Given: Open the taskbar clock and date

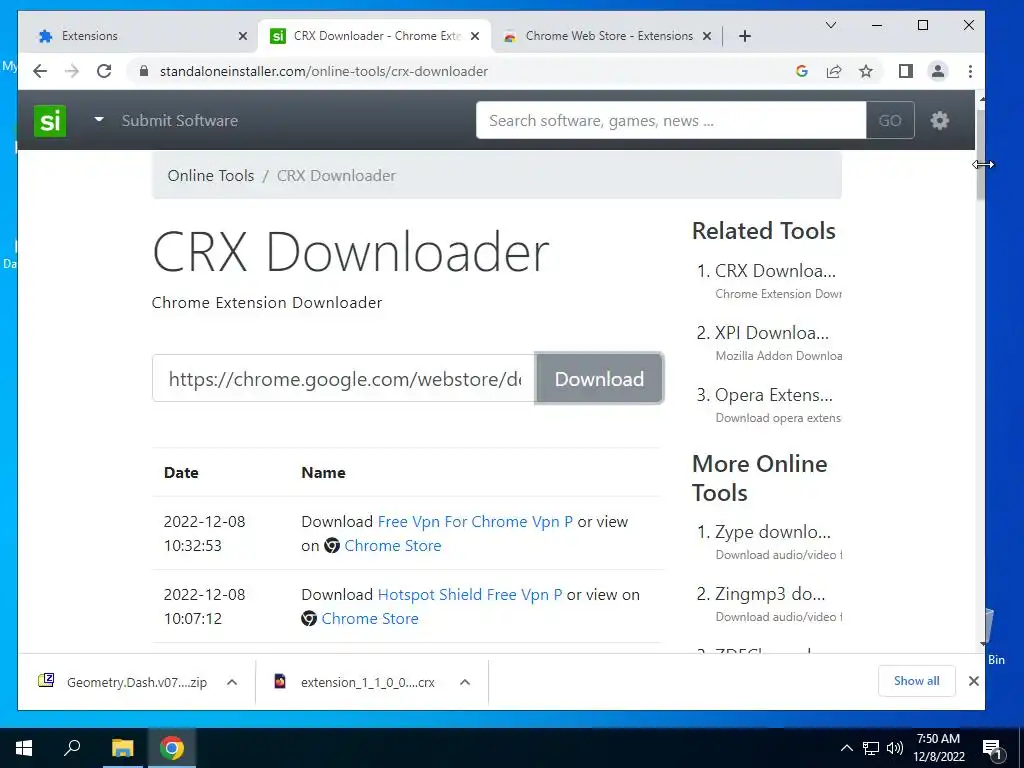Looking at the screenshot, I should (938, 748).
